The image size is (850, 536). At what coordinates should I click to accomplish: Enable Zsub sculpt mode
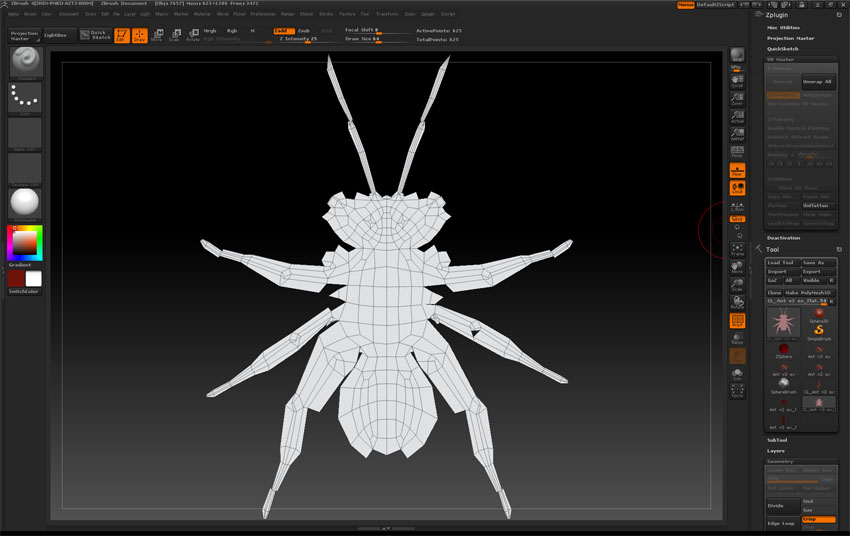[x=304, y=31]
